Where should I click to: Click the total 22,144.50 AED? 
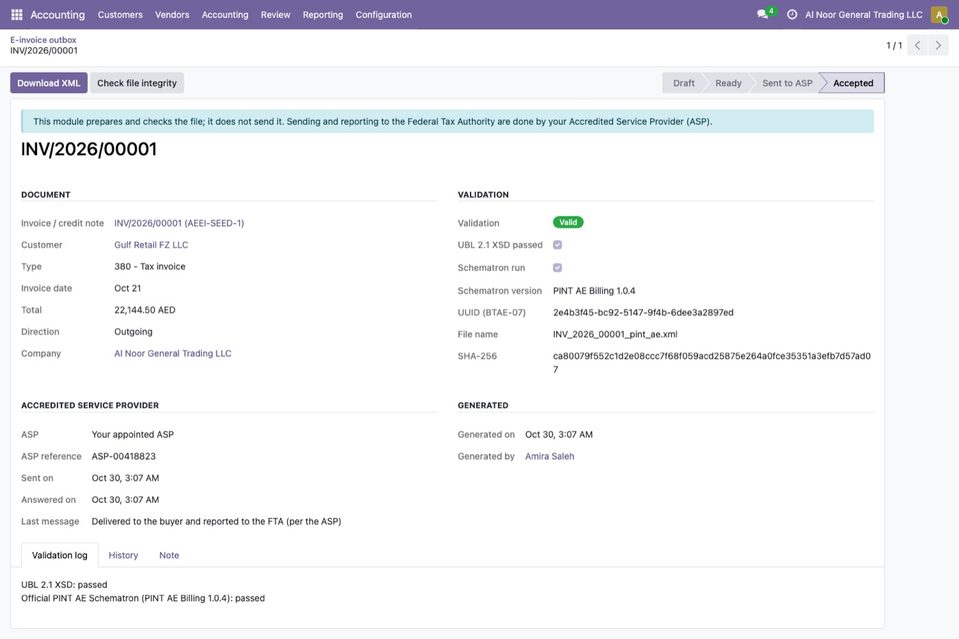(x=144, y=310)
